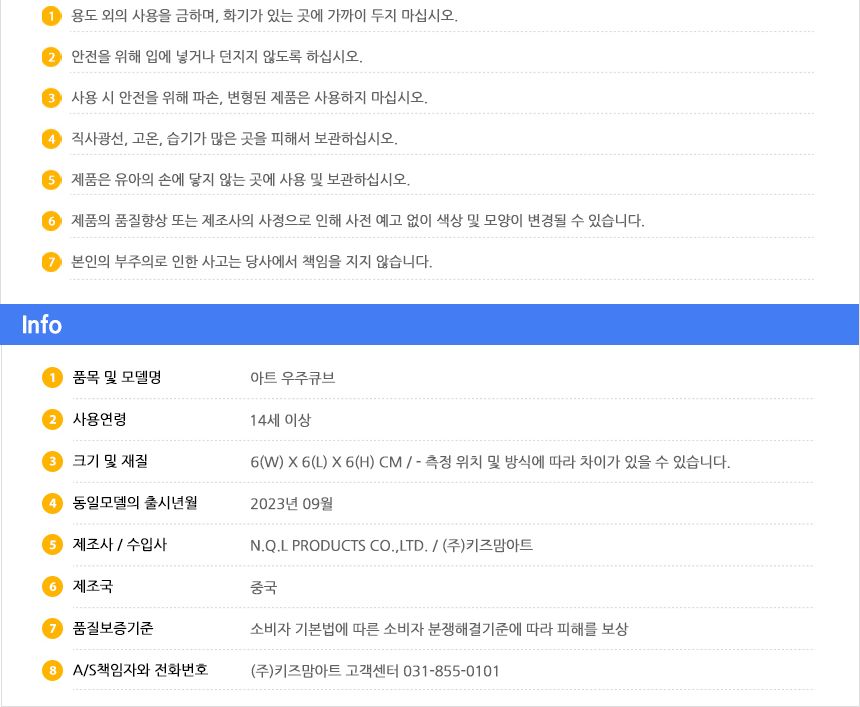Select the badge beside 품목 및 모델명 row
The height and width of the screenshot is (707, 860).
[x=51, y=377]
